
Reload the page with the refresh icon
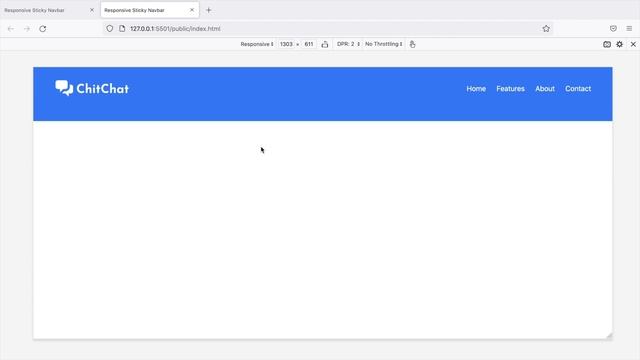point(42,29)
